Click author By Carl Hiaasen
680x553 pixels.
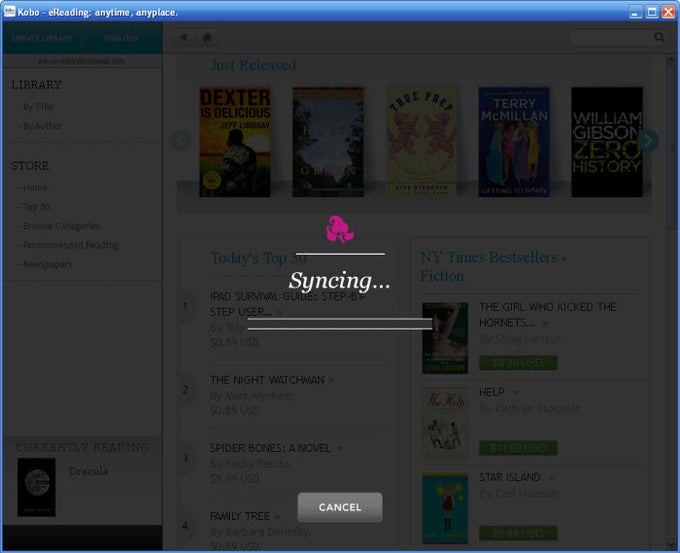(518, 493)
